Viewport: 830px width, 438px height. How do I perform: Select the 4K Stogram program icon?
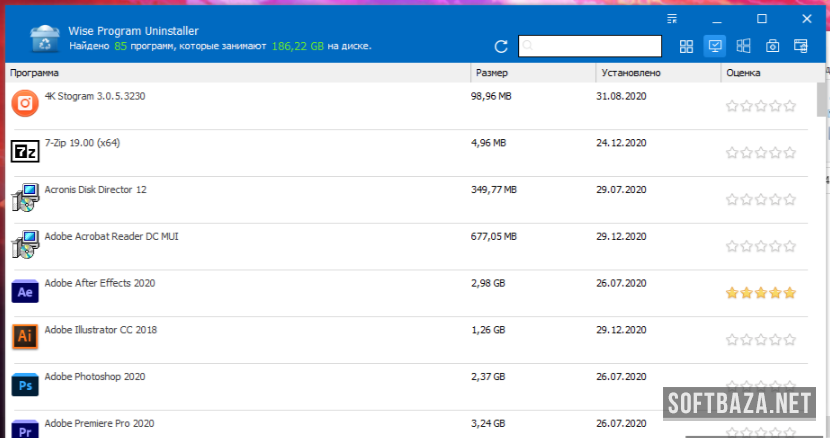[25, 102]
